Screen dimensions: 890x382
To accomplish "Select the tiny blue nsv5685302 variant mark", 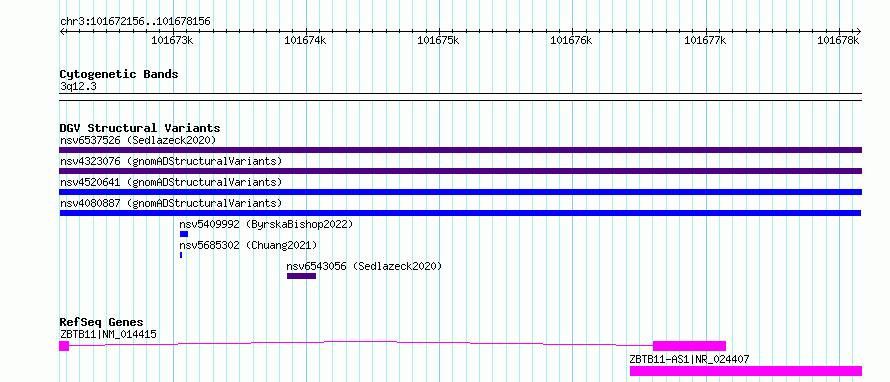I will click(181, 255).
